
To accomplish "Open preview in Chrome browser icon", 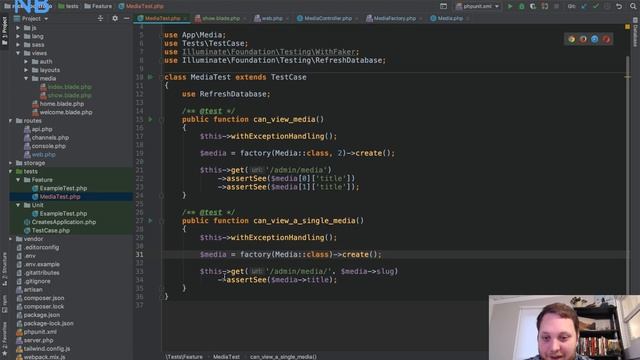I will click(x=571, y=39).
